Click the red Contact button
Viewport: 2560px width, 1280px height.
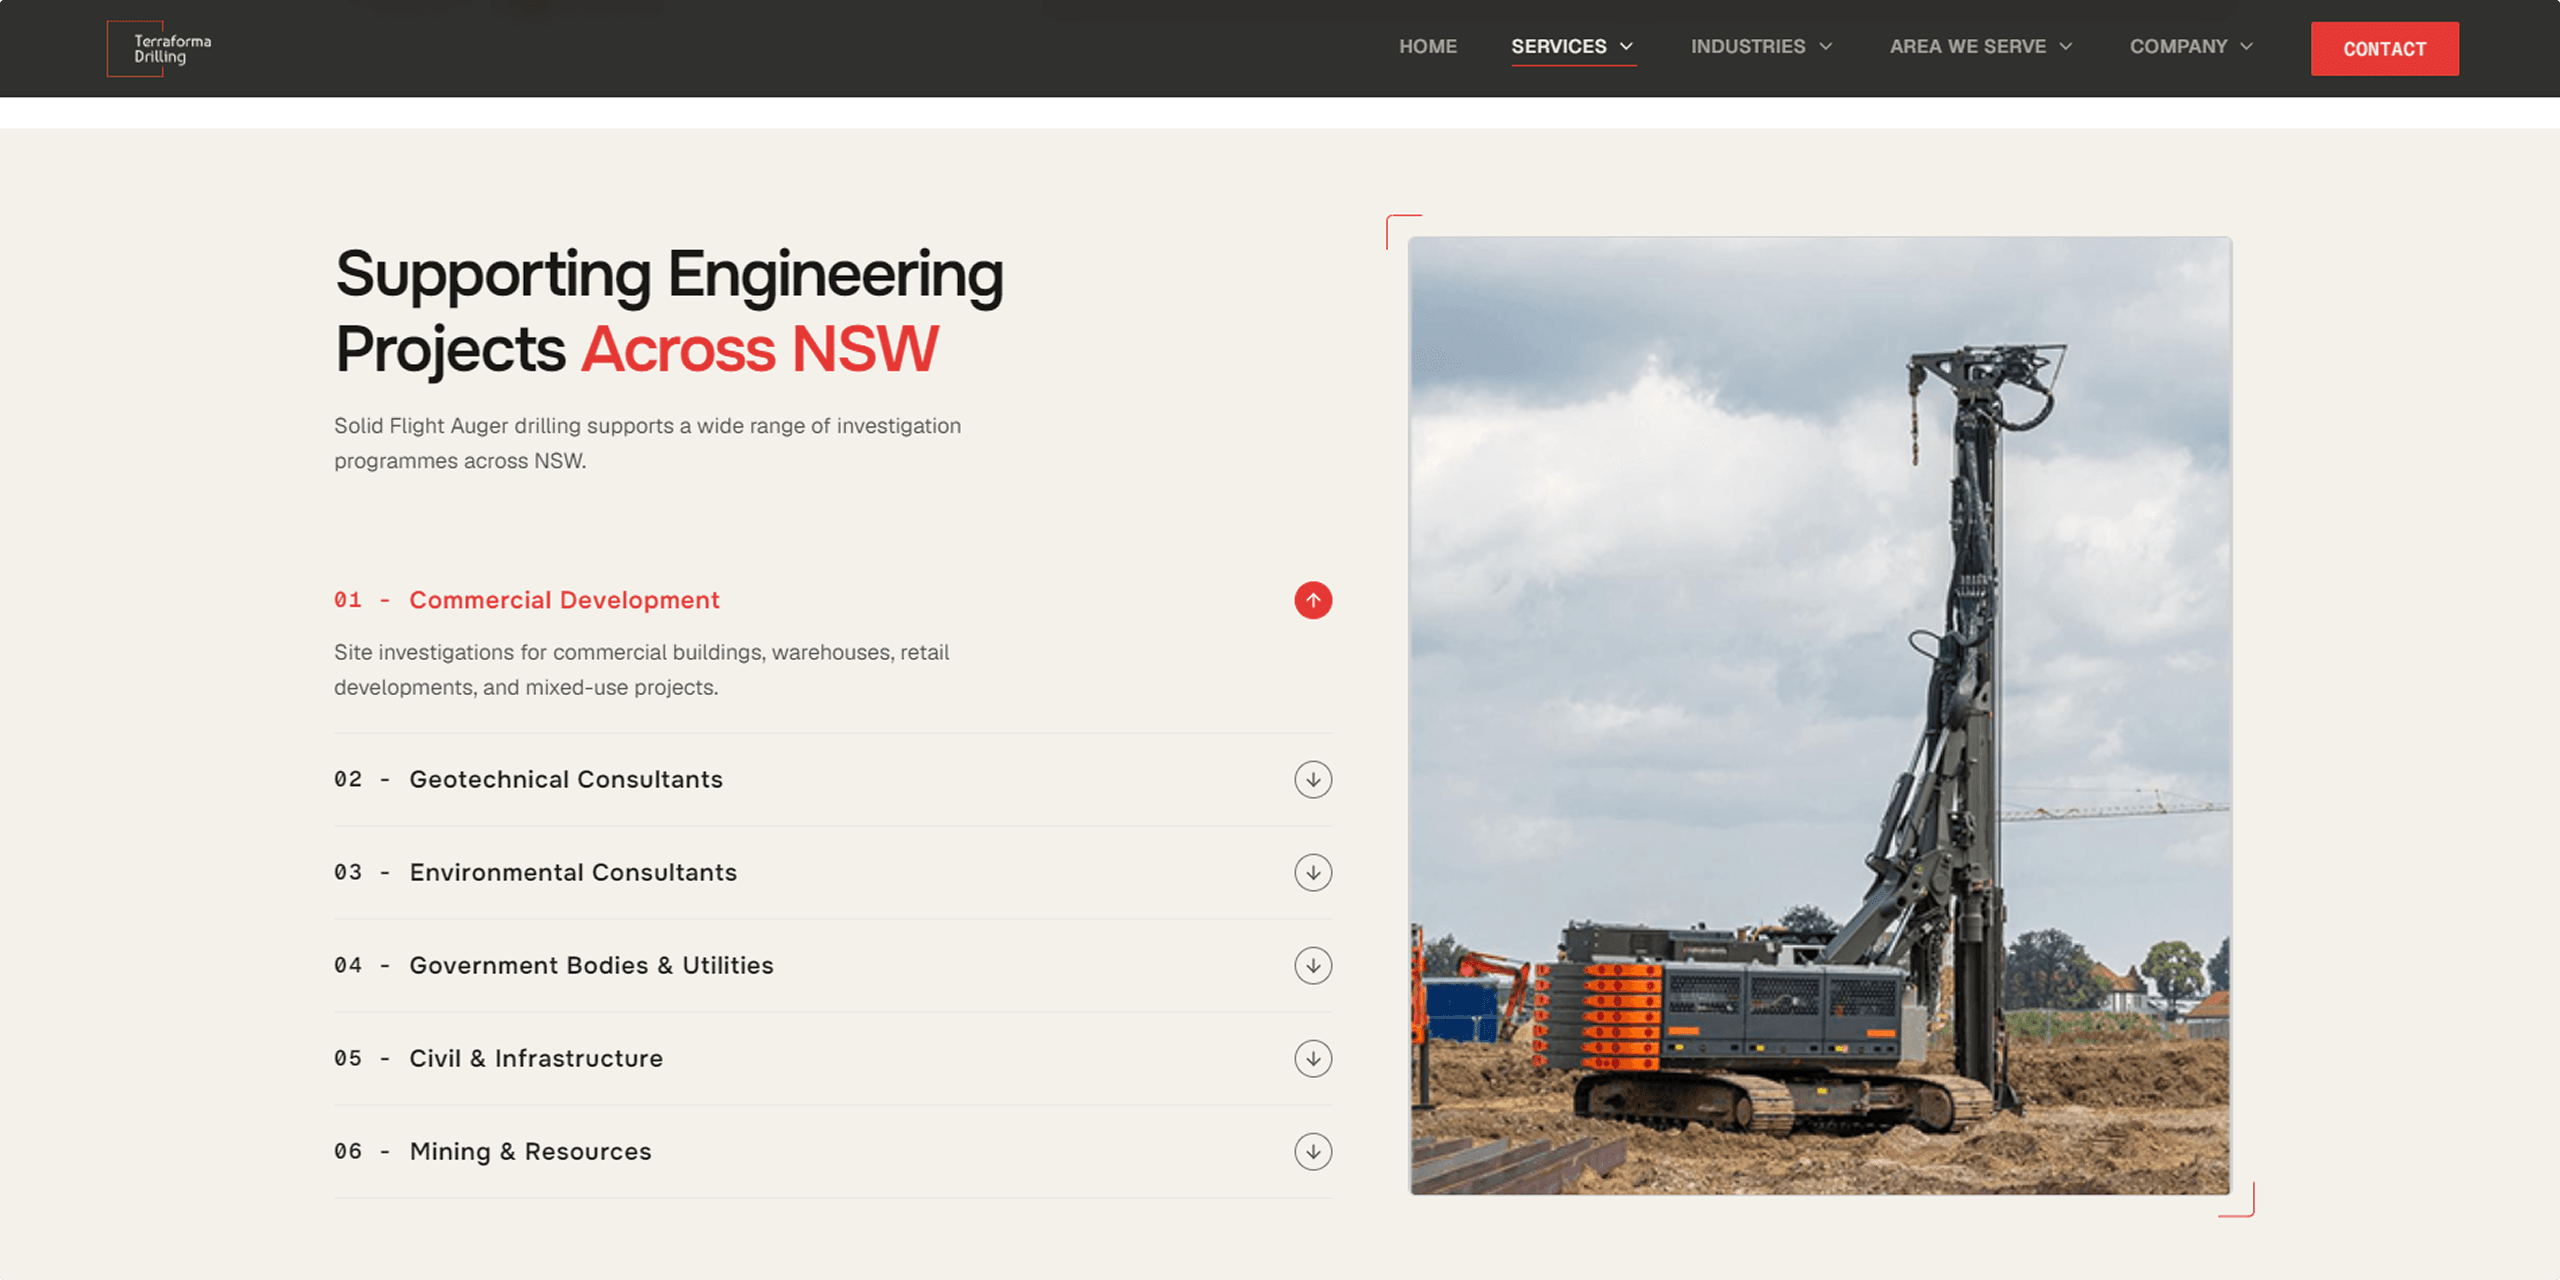coord(2385,49)
